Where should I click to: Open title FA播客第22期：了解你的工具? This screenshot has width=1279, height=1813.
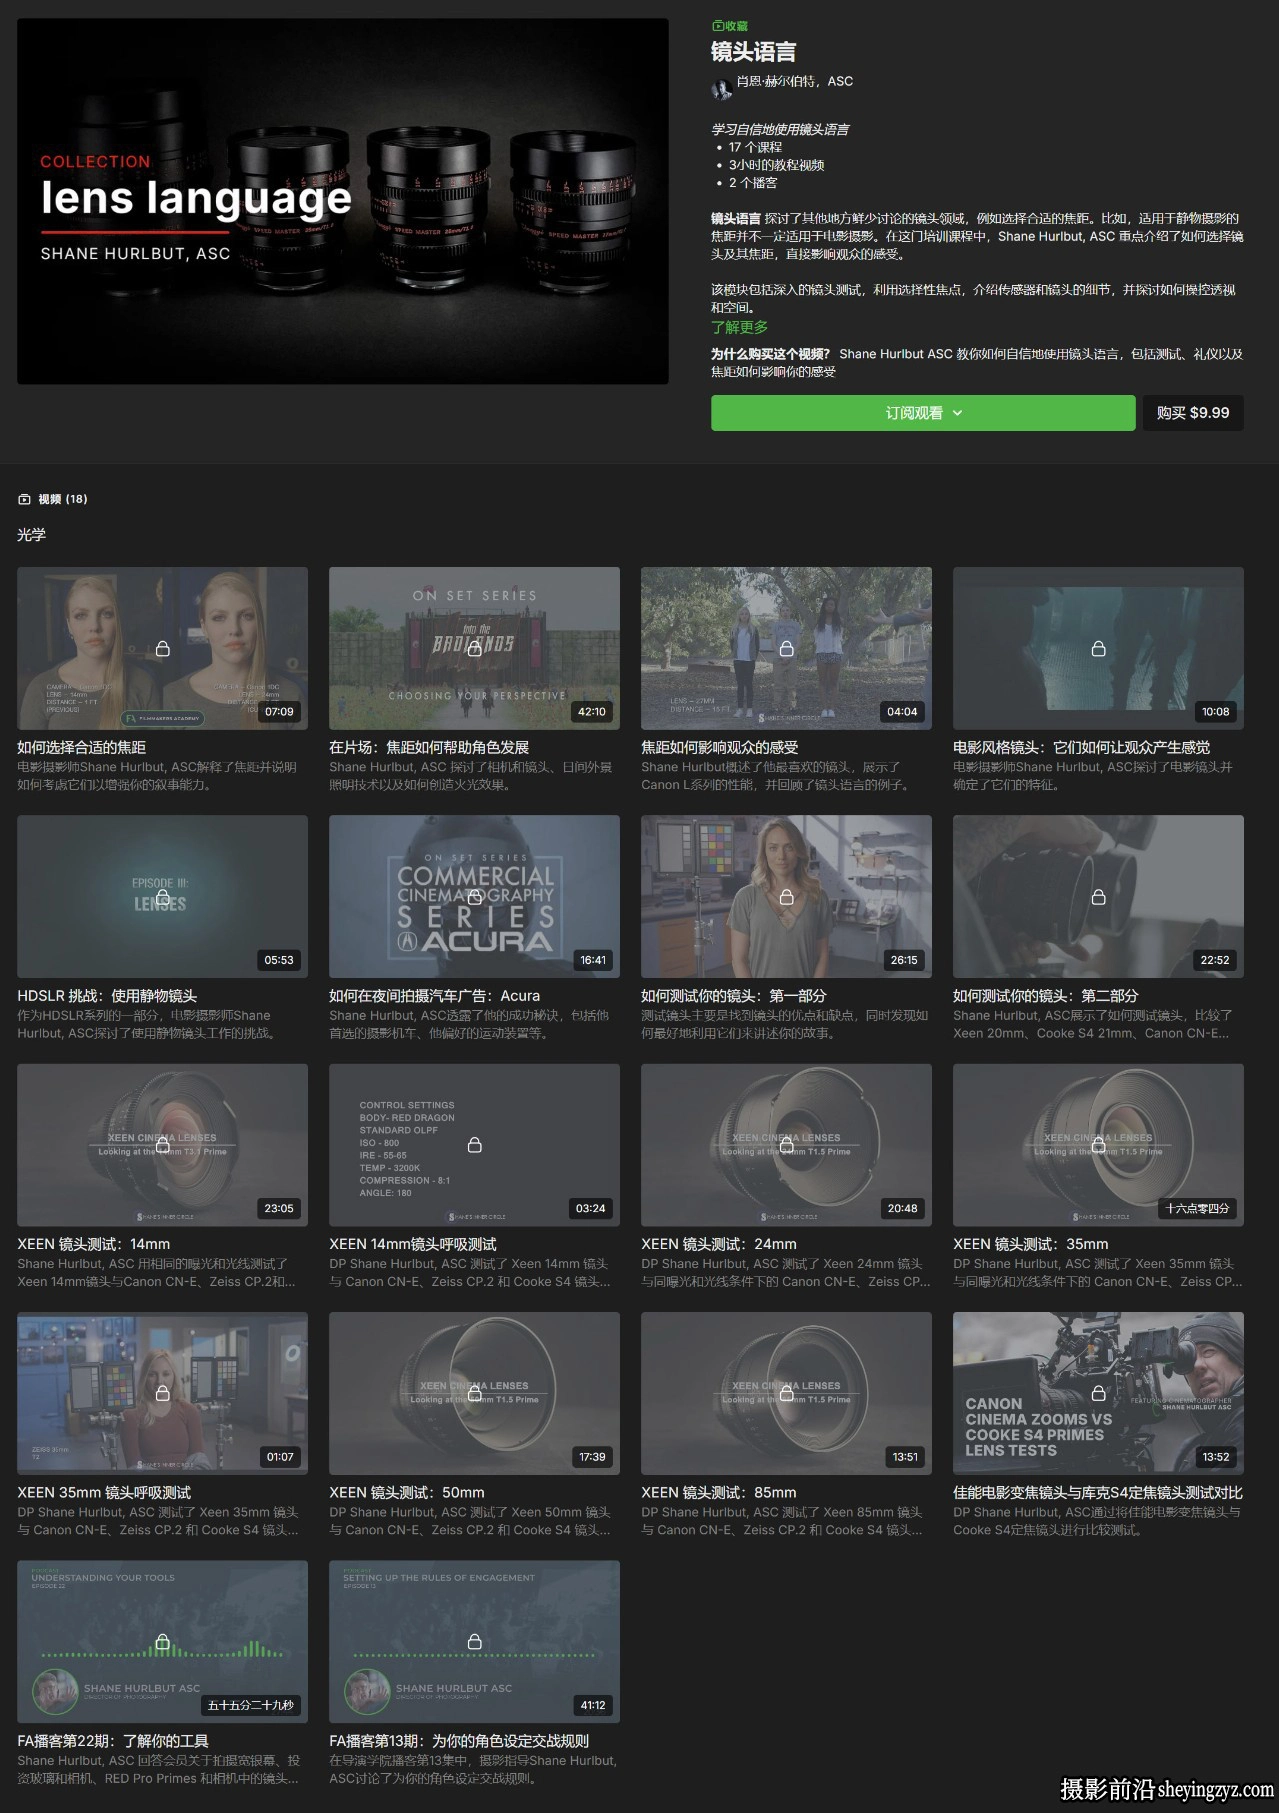[x=113, y=1741]
